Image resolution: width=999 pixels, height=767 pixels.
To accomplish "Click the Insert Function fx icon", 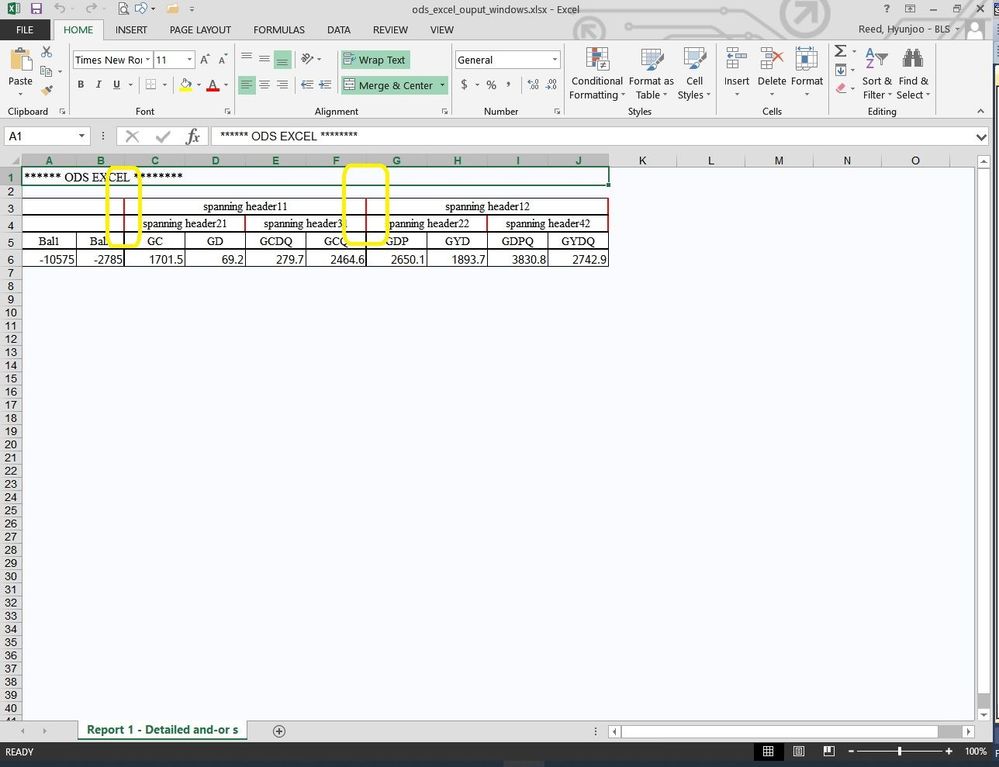I will pos(192,136).
